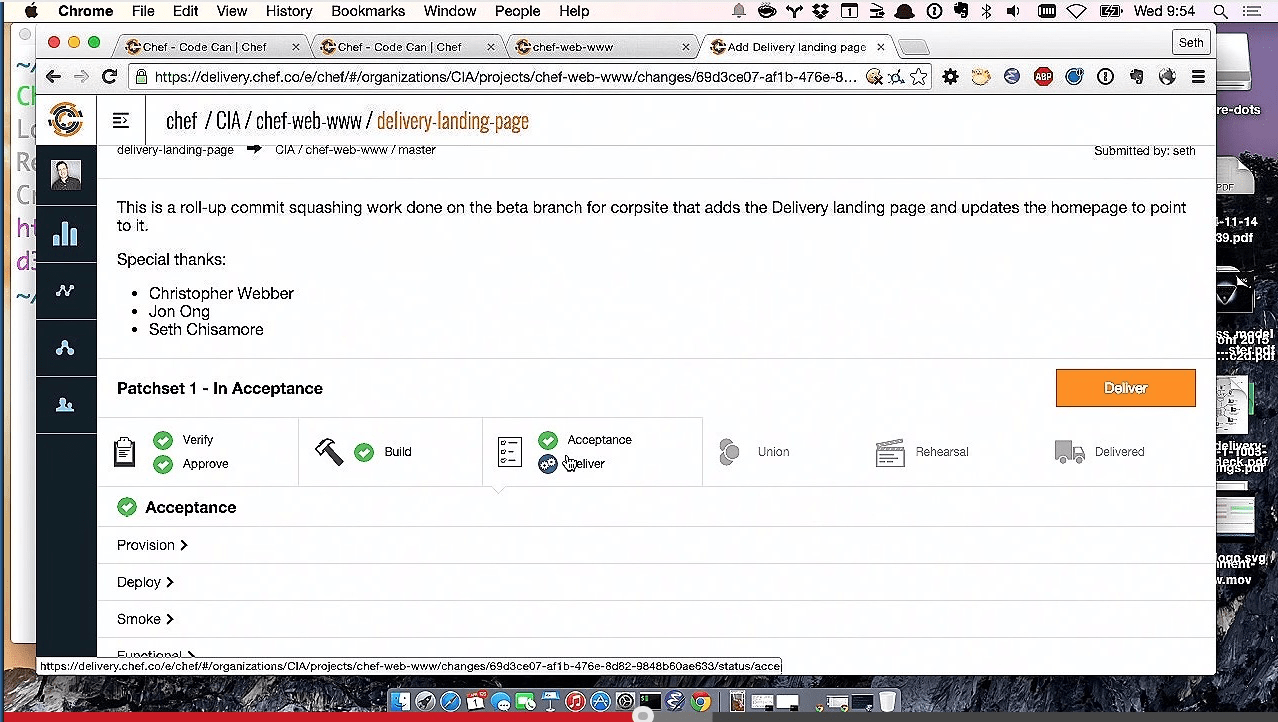This screenshot has height=722, width=1278.
Task: Open the Bookmarks menu
Action: [368, 11]
